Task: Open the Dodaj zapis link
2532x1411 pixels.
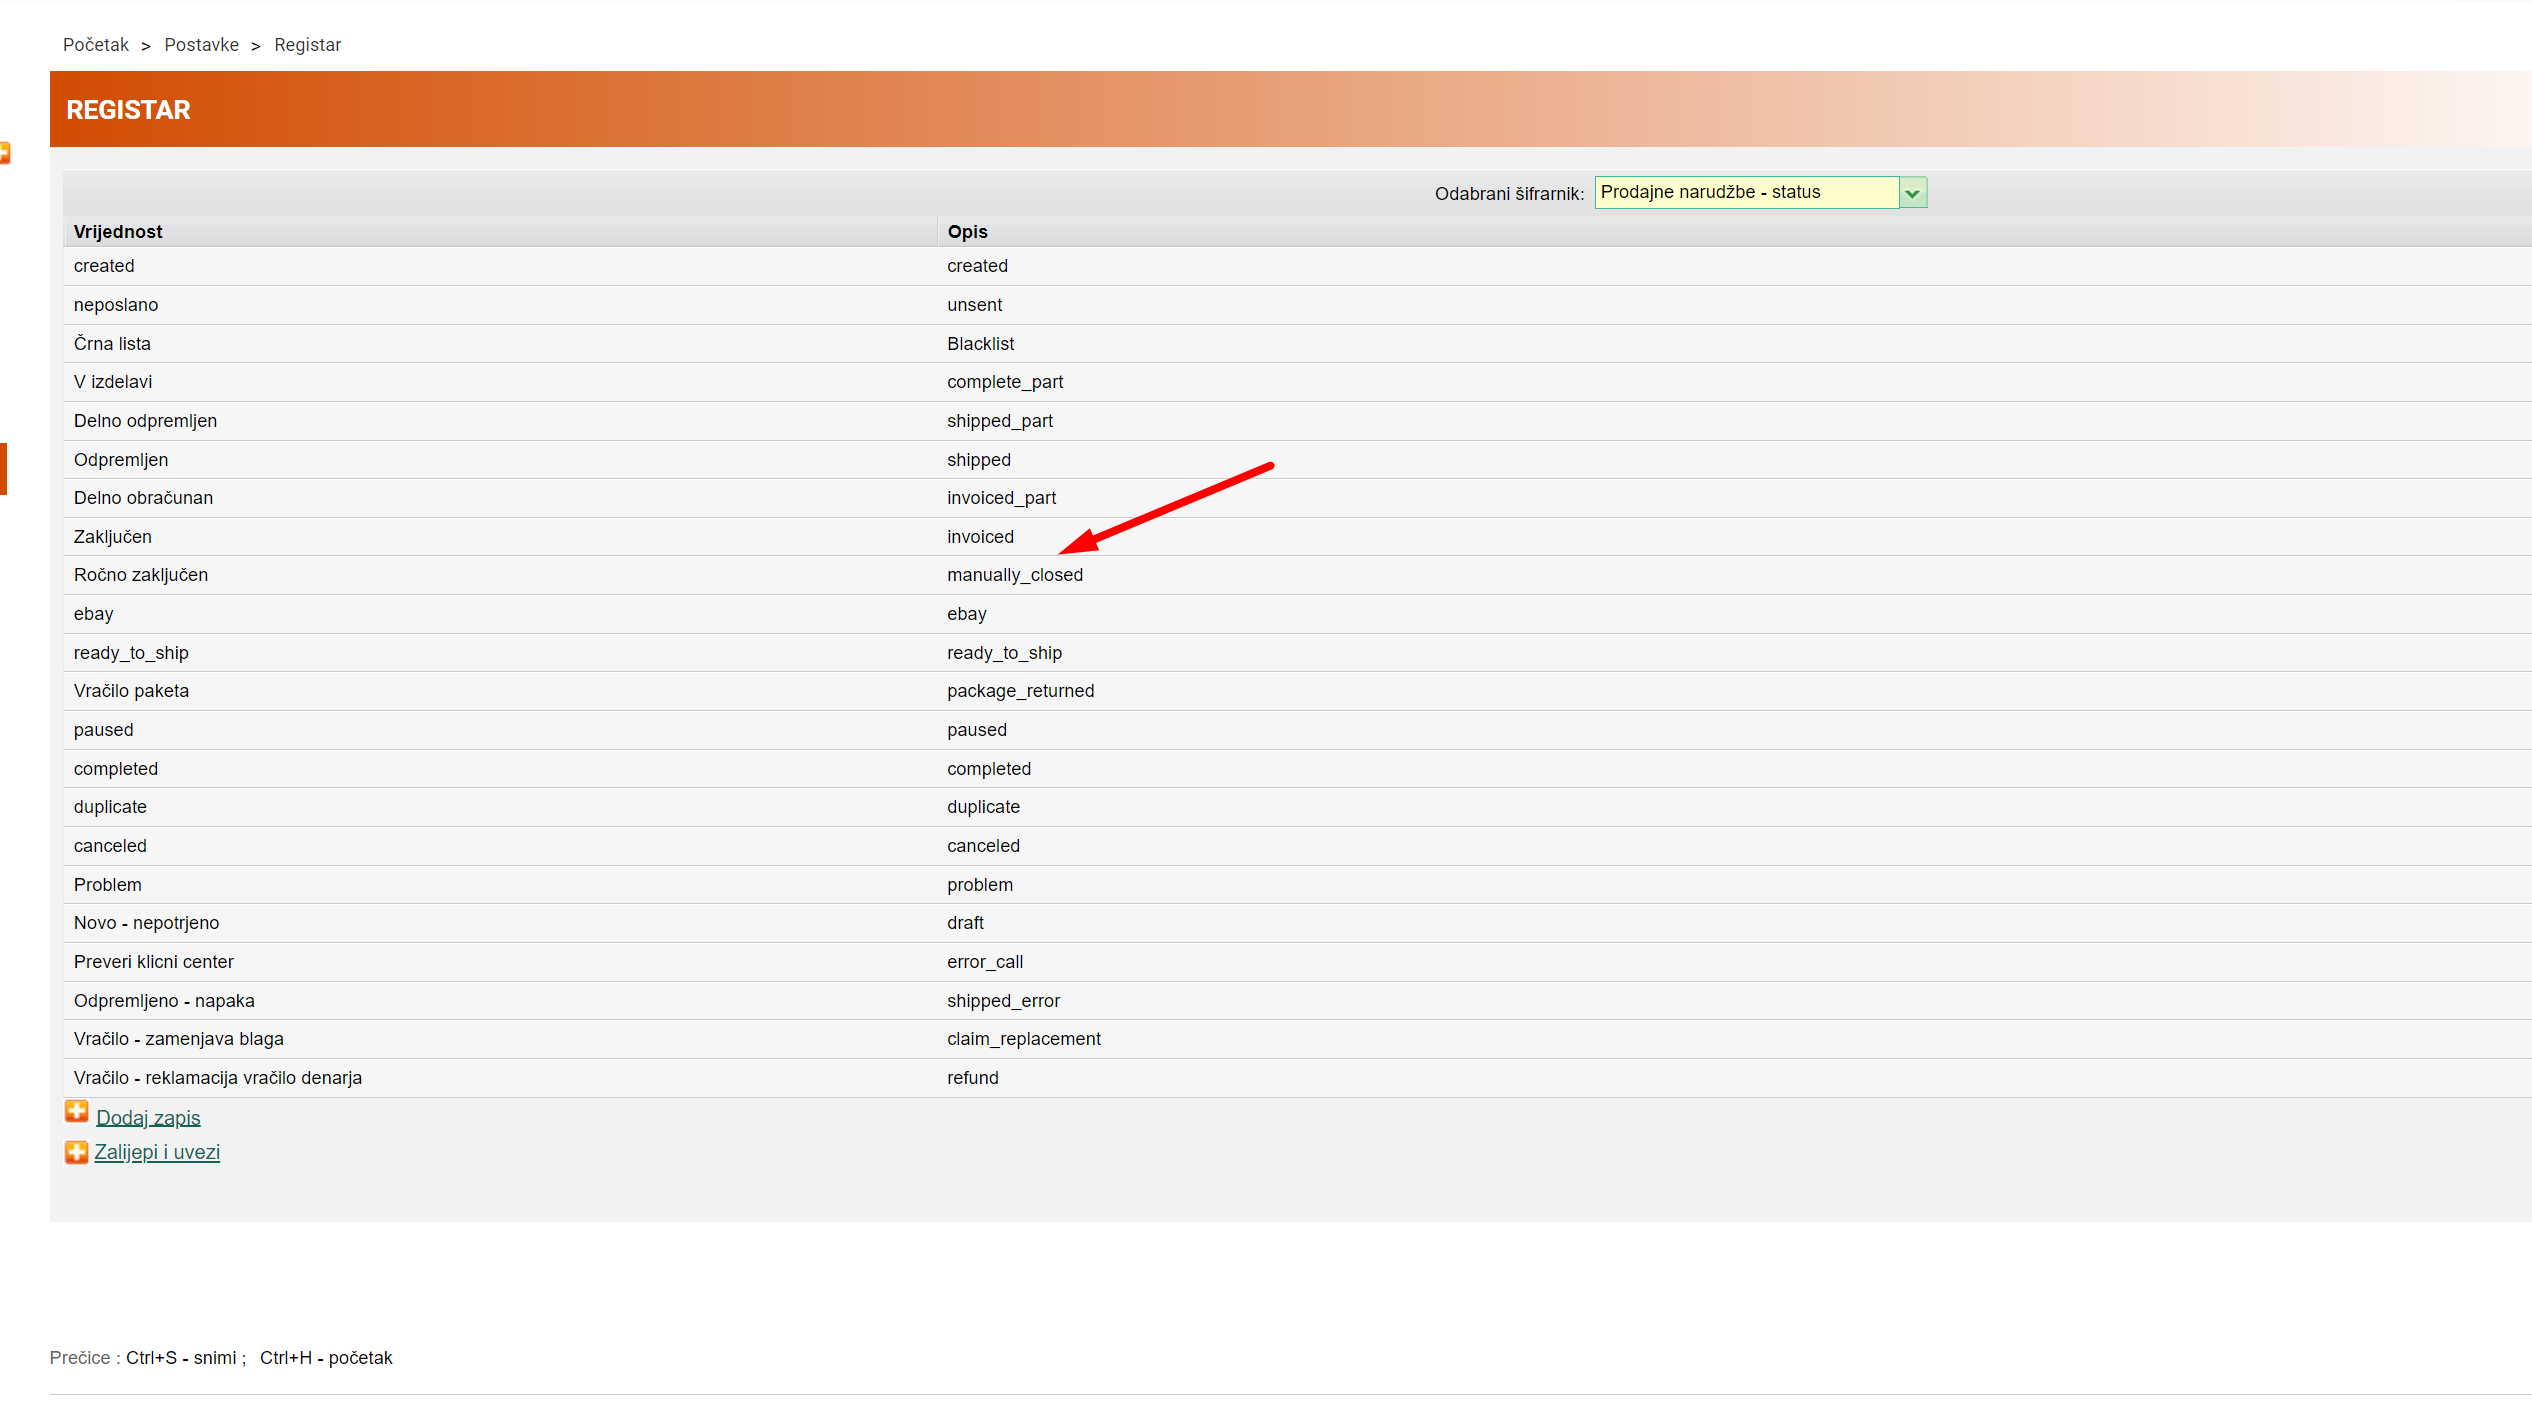Action: pyautogui.click(x=148, y=1118)
